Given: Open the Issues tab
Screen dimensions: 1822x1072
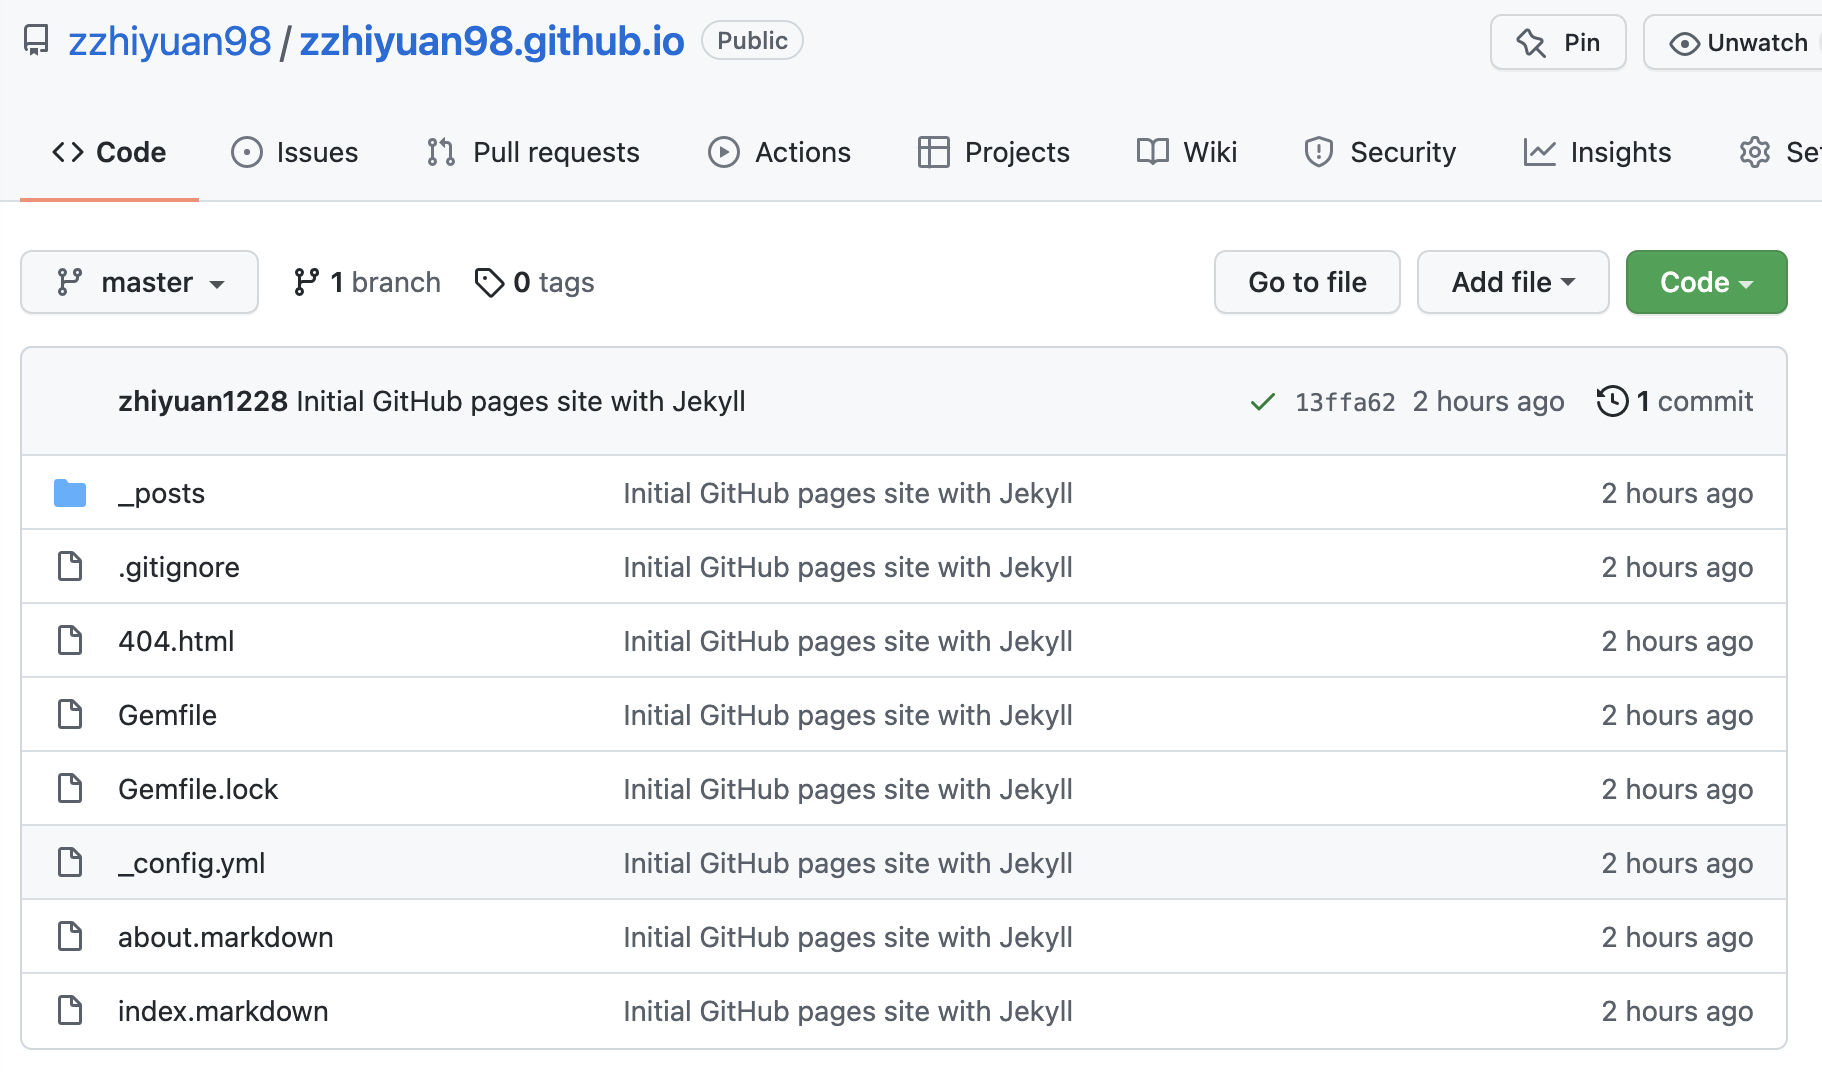Looking at the screenshot, I should [x=295, y=152].
